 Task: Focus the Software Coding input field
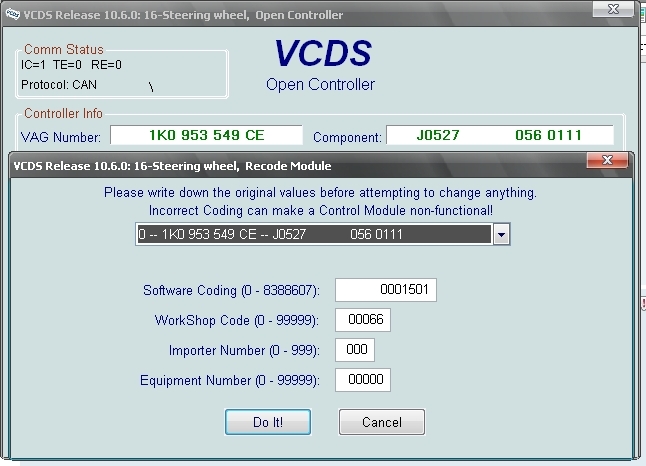pos(386,290)
